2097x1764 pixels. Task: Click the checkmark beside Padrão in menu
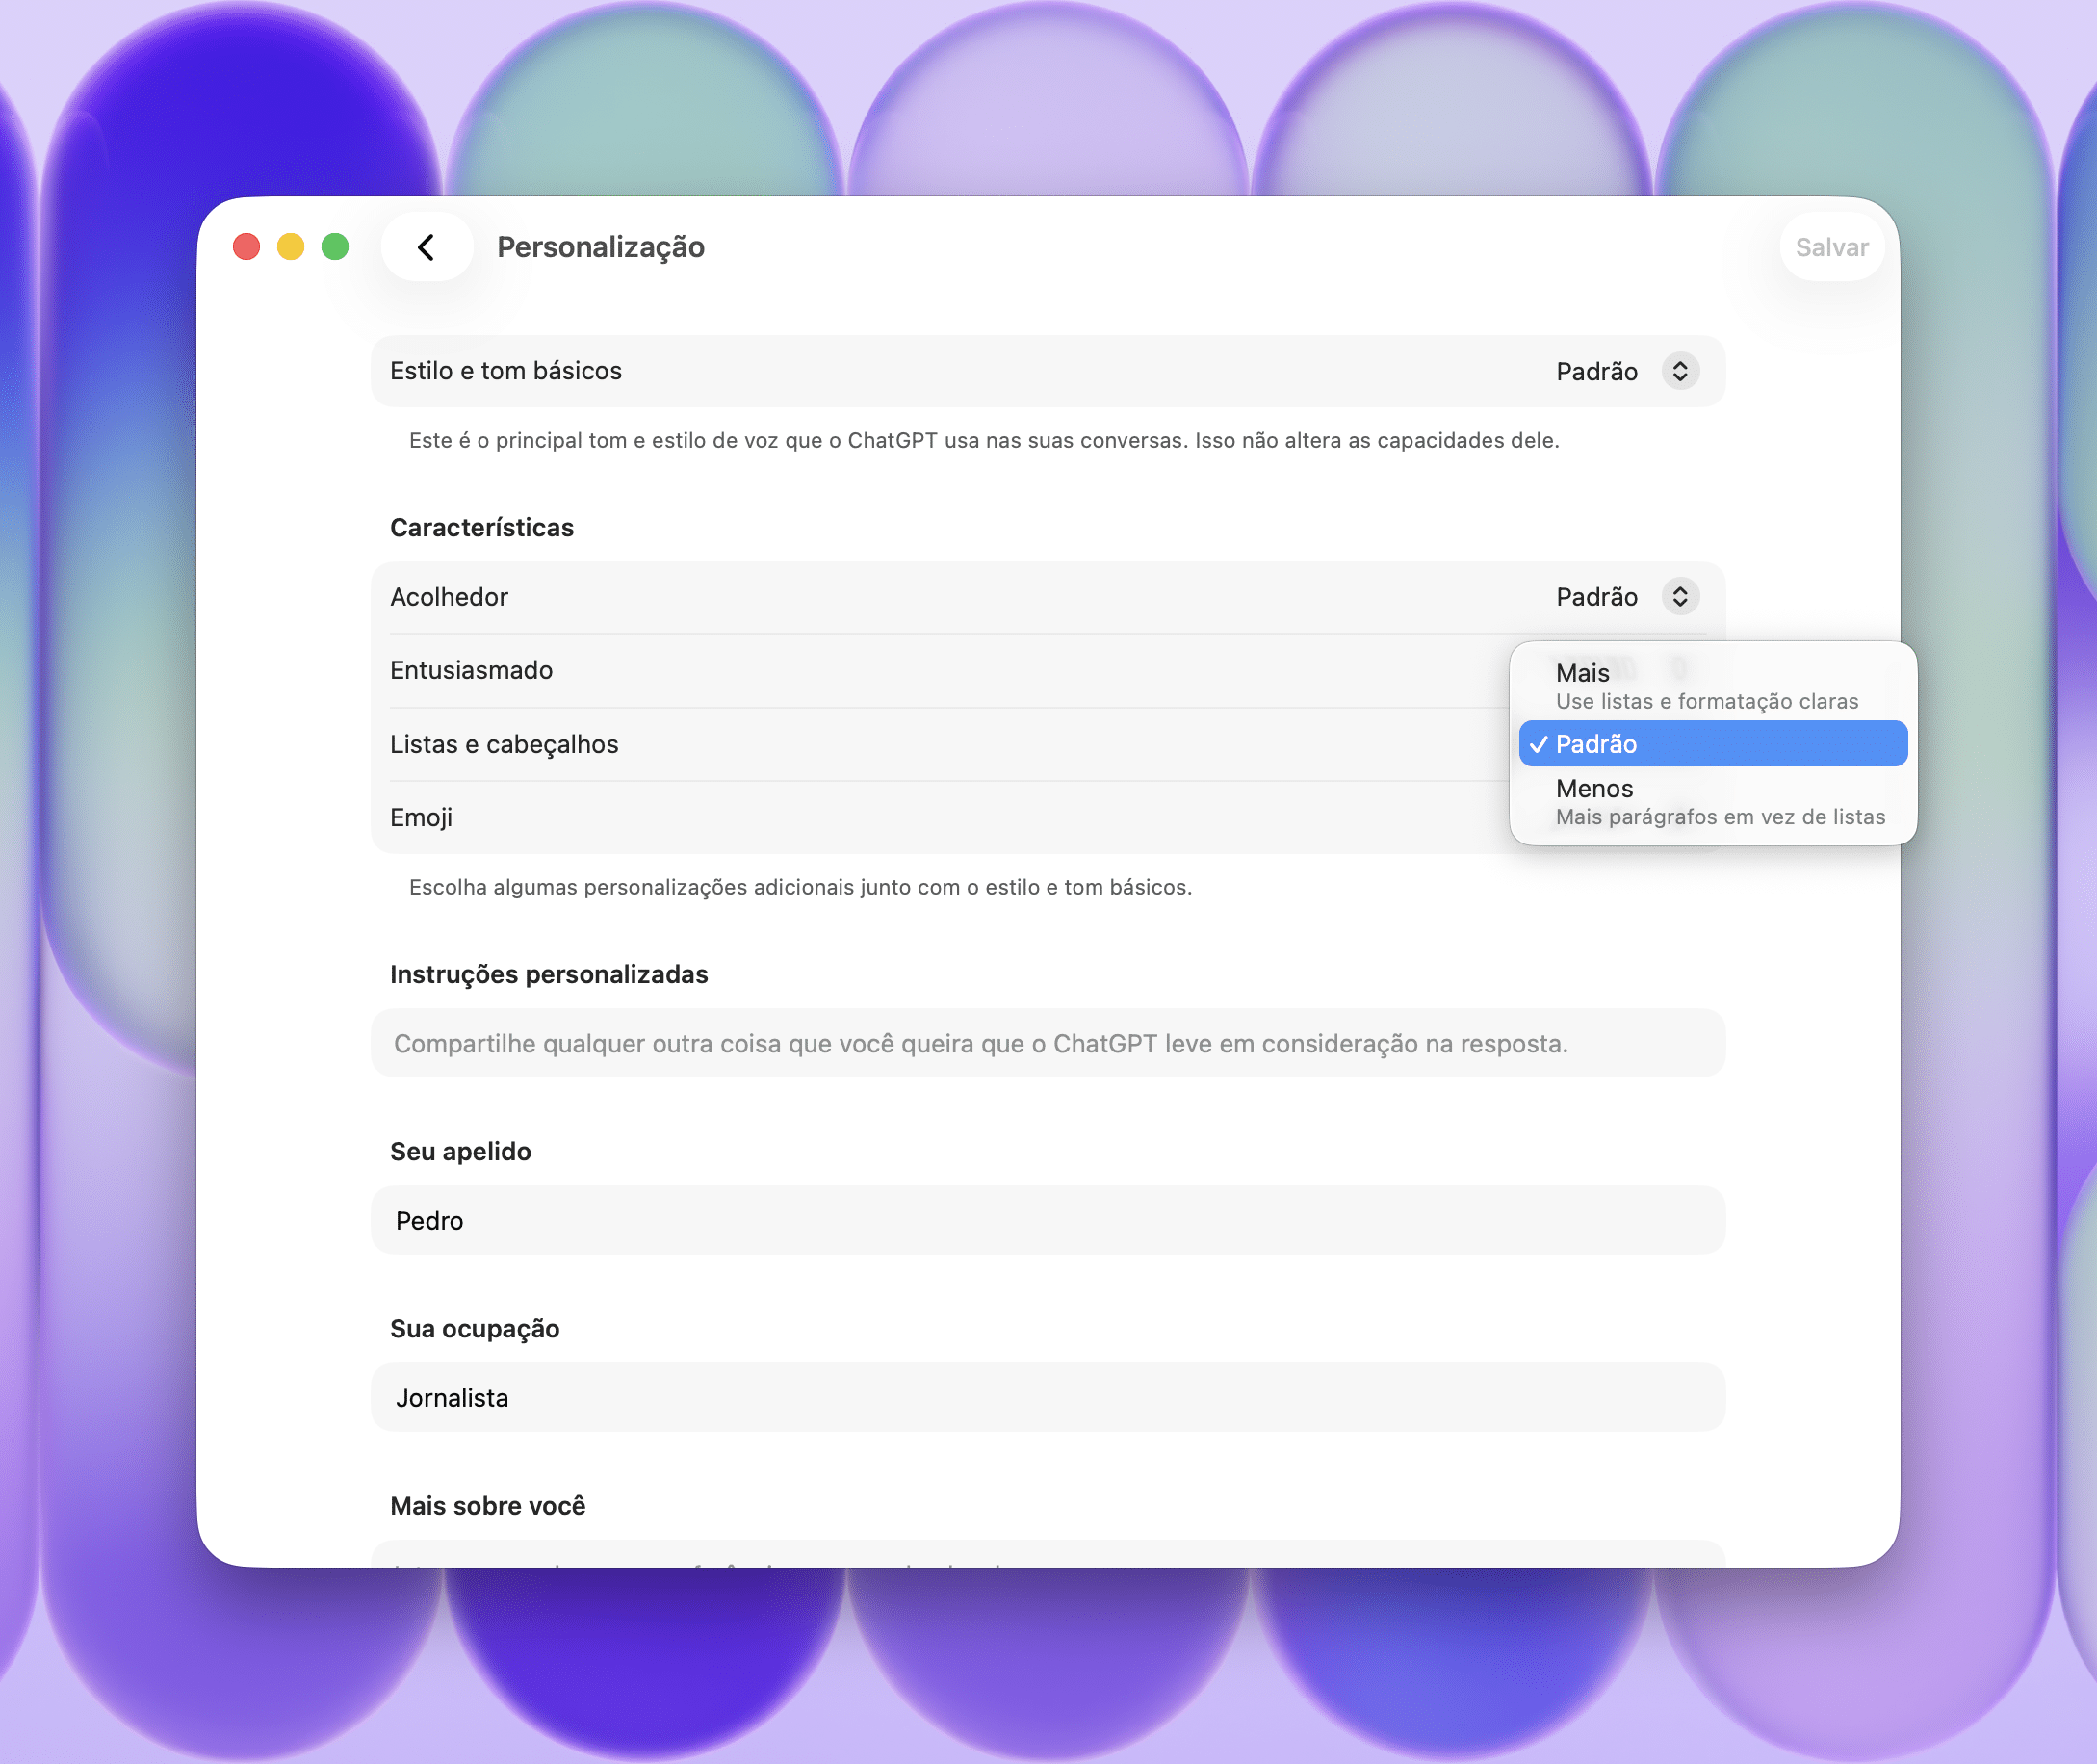click(1538, 744)
